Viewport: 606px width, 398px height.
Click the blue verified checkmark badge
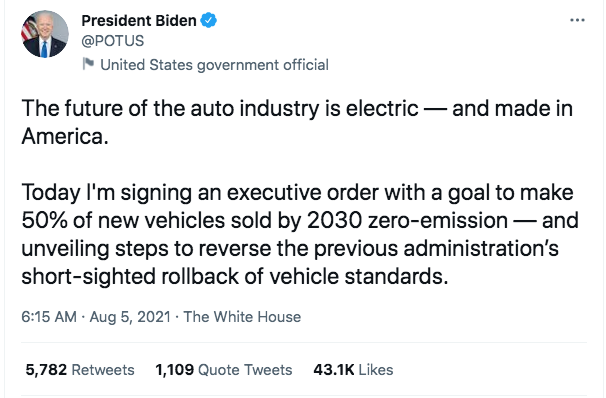pyautogui.click(x=209, y=20)
